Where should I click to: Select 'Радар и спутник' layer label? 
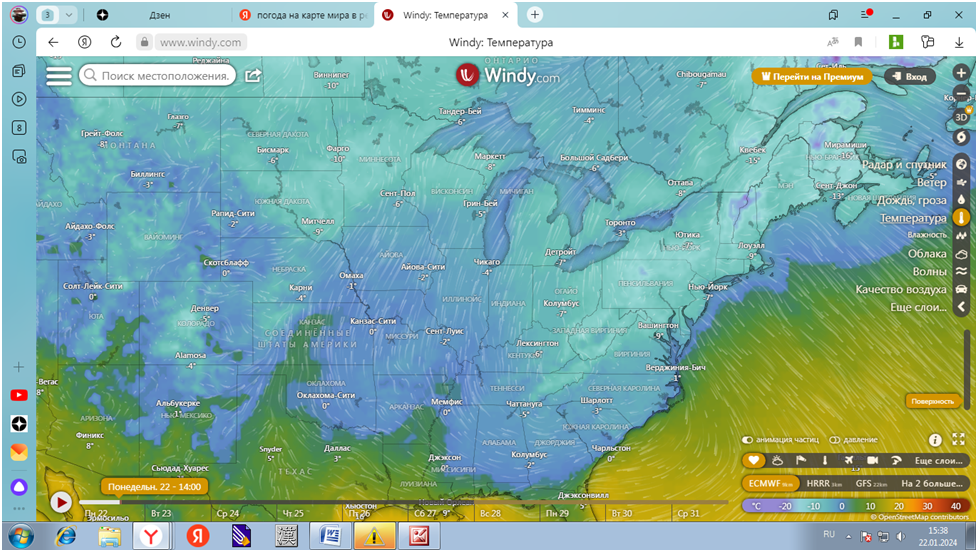904,165
